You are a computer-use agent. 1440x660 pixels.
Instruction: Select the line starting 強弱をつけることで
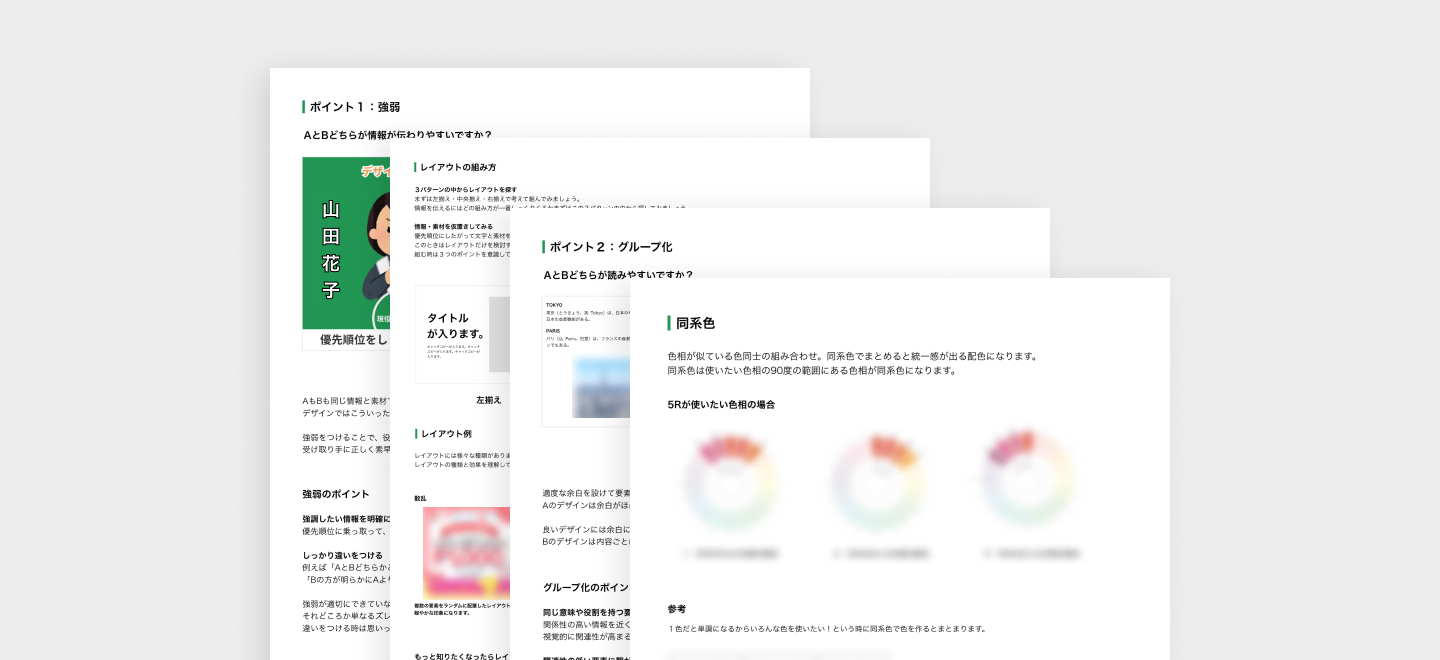click(x=346, y=437)
